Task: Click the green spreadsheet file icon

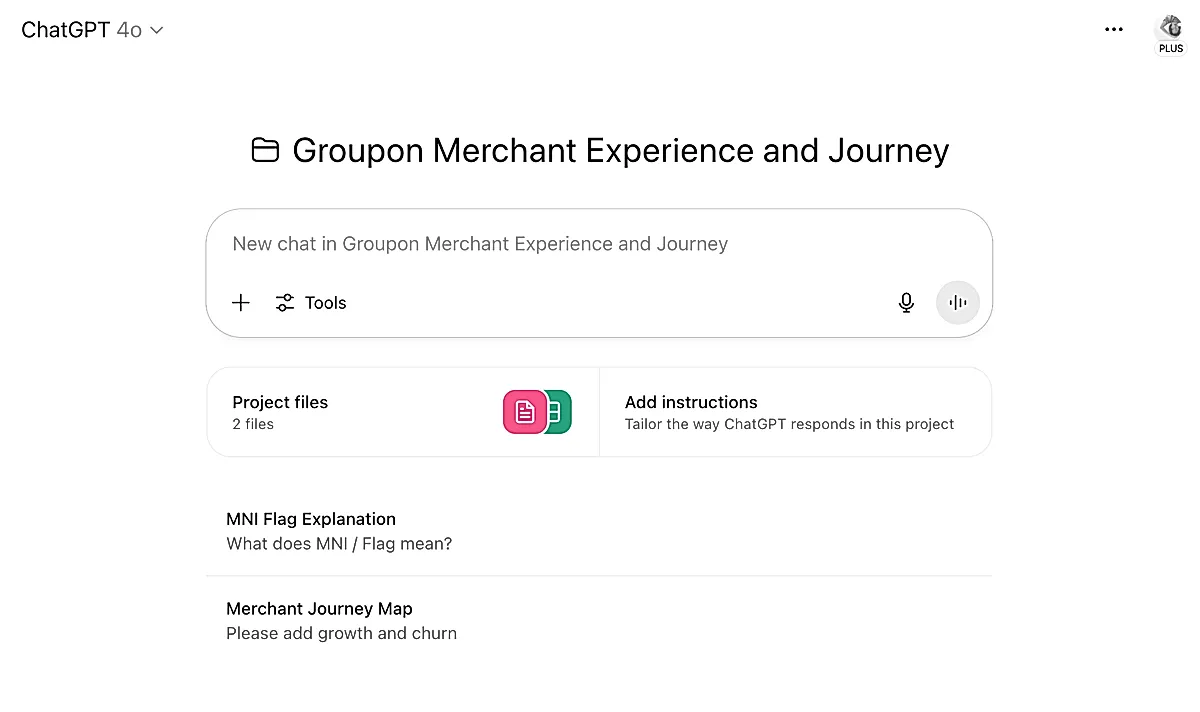Action: coord(558,411)
